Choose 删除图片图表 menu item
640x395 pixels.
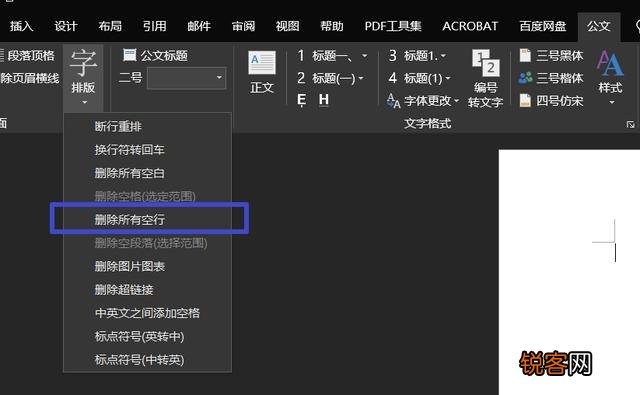[148, 266]
